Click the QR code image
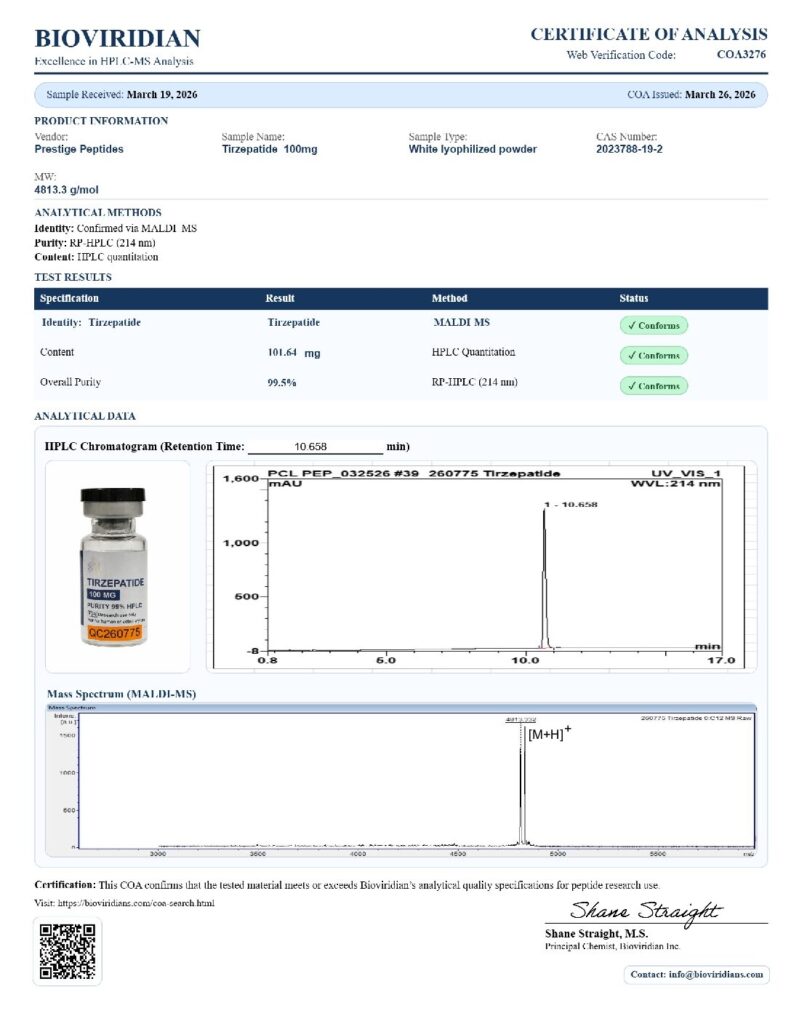Image resolution: width=791 pixels, height=1024 pixels. pyautogui.click(x=67, y=951)
